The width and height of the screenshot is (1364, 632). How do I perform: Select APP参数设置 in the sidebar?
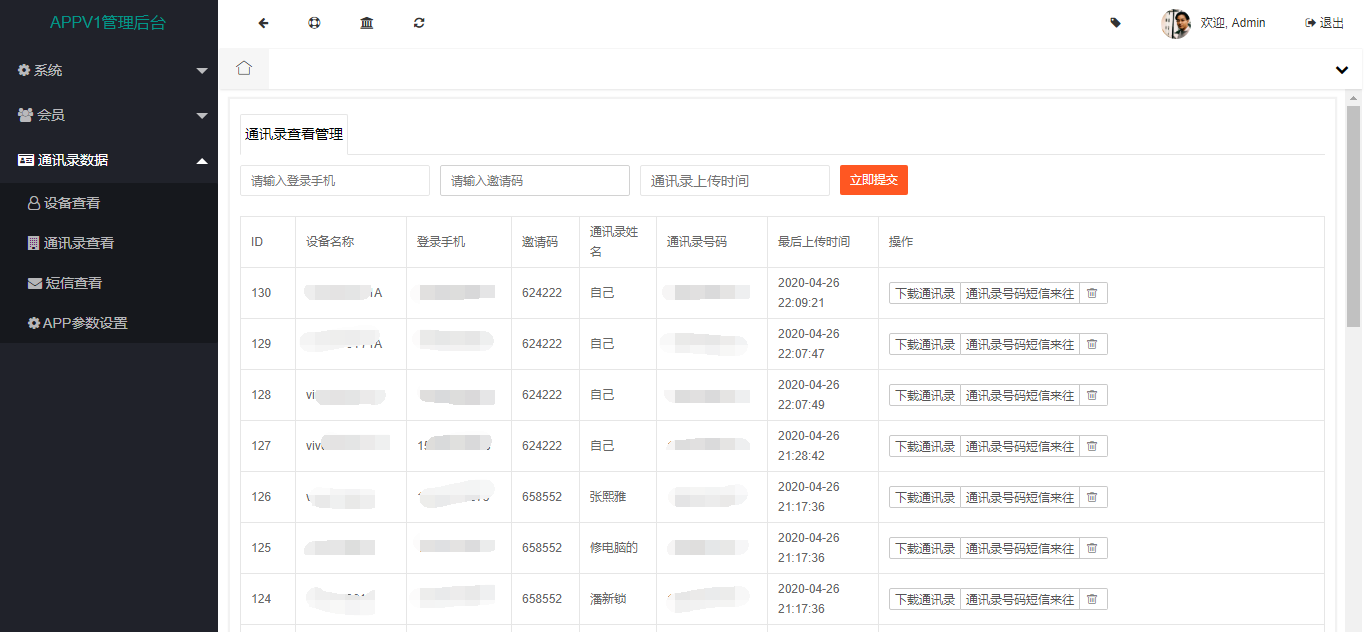click(x=85, y=323)
